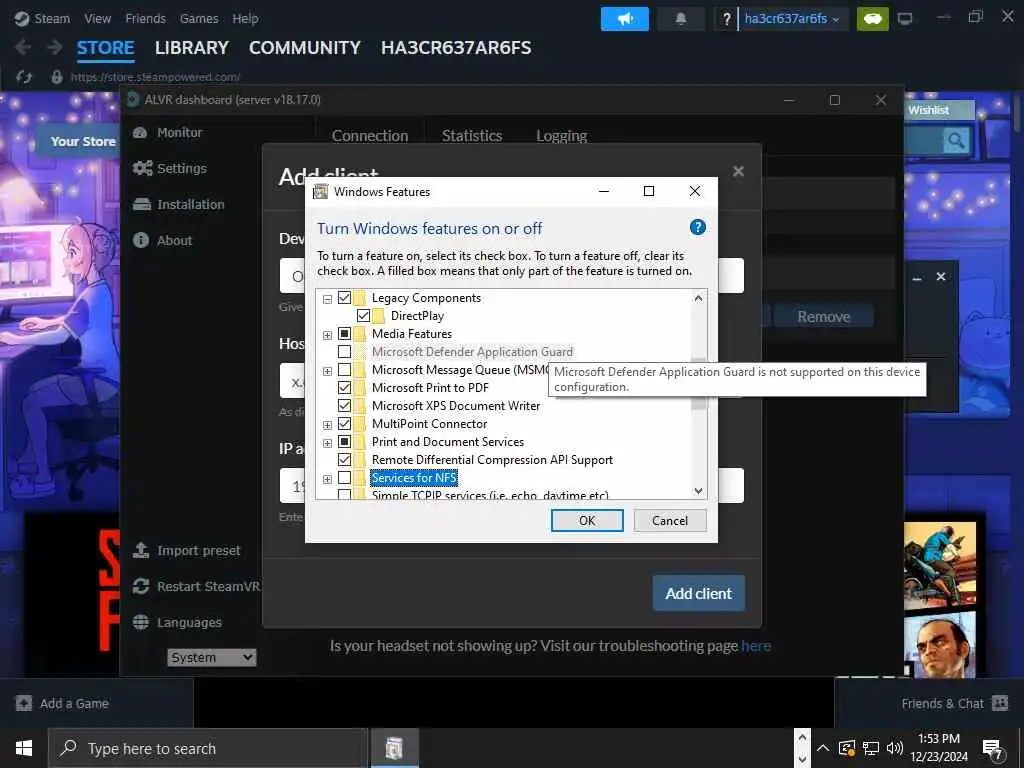Click the network tray icon
This screenshot has width=1024, height=768.
coord(871,748)
